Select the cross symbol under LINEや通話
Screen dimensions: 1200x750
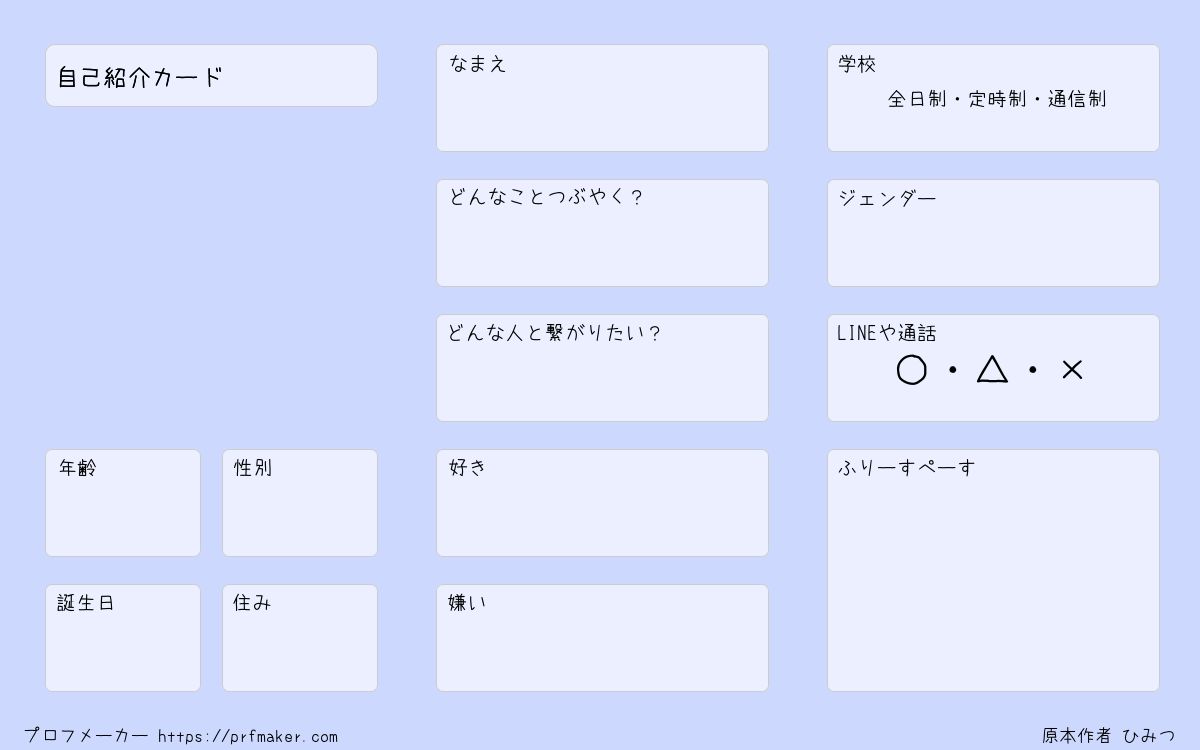point(1072,370)
